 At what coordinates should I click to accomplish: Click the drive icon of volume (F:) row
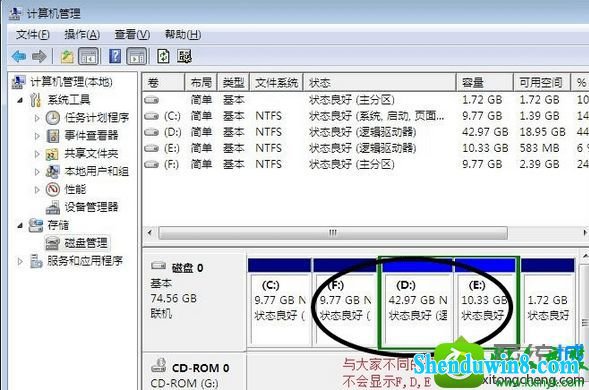tap(151, 165)
